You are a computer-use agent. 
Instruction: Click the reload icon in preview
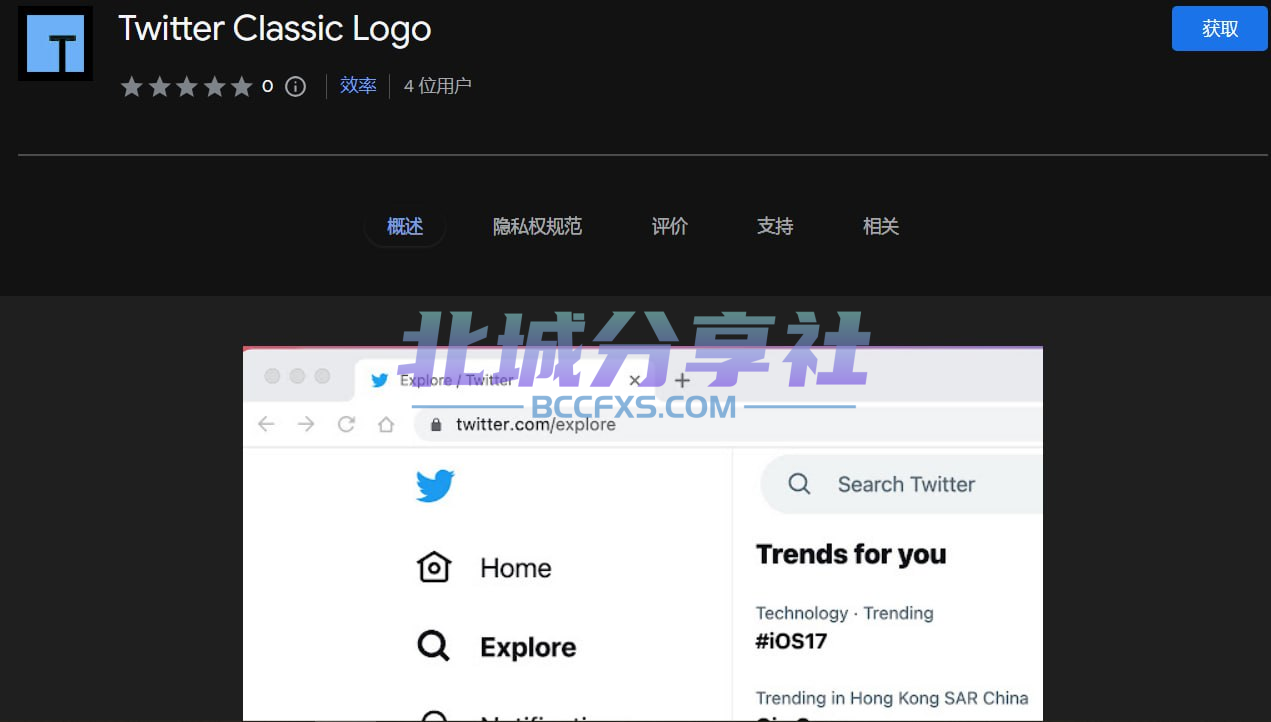click(346, 424)
